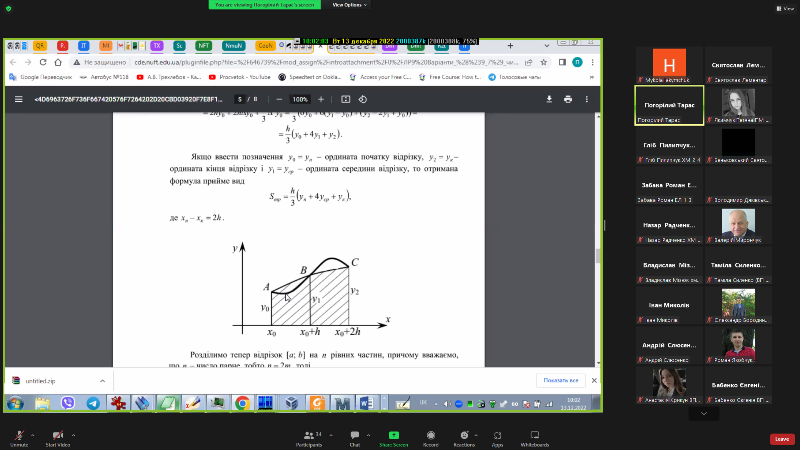This screenshot has height=450, width=800.
Task: Bookmark this page with the star icon
Action: click(544, 62)
